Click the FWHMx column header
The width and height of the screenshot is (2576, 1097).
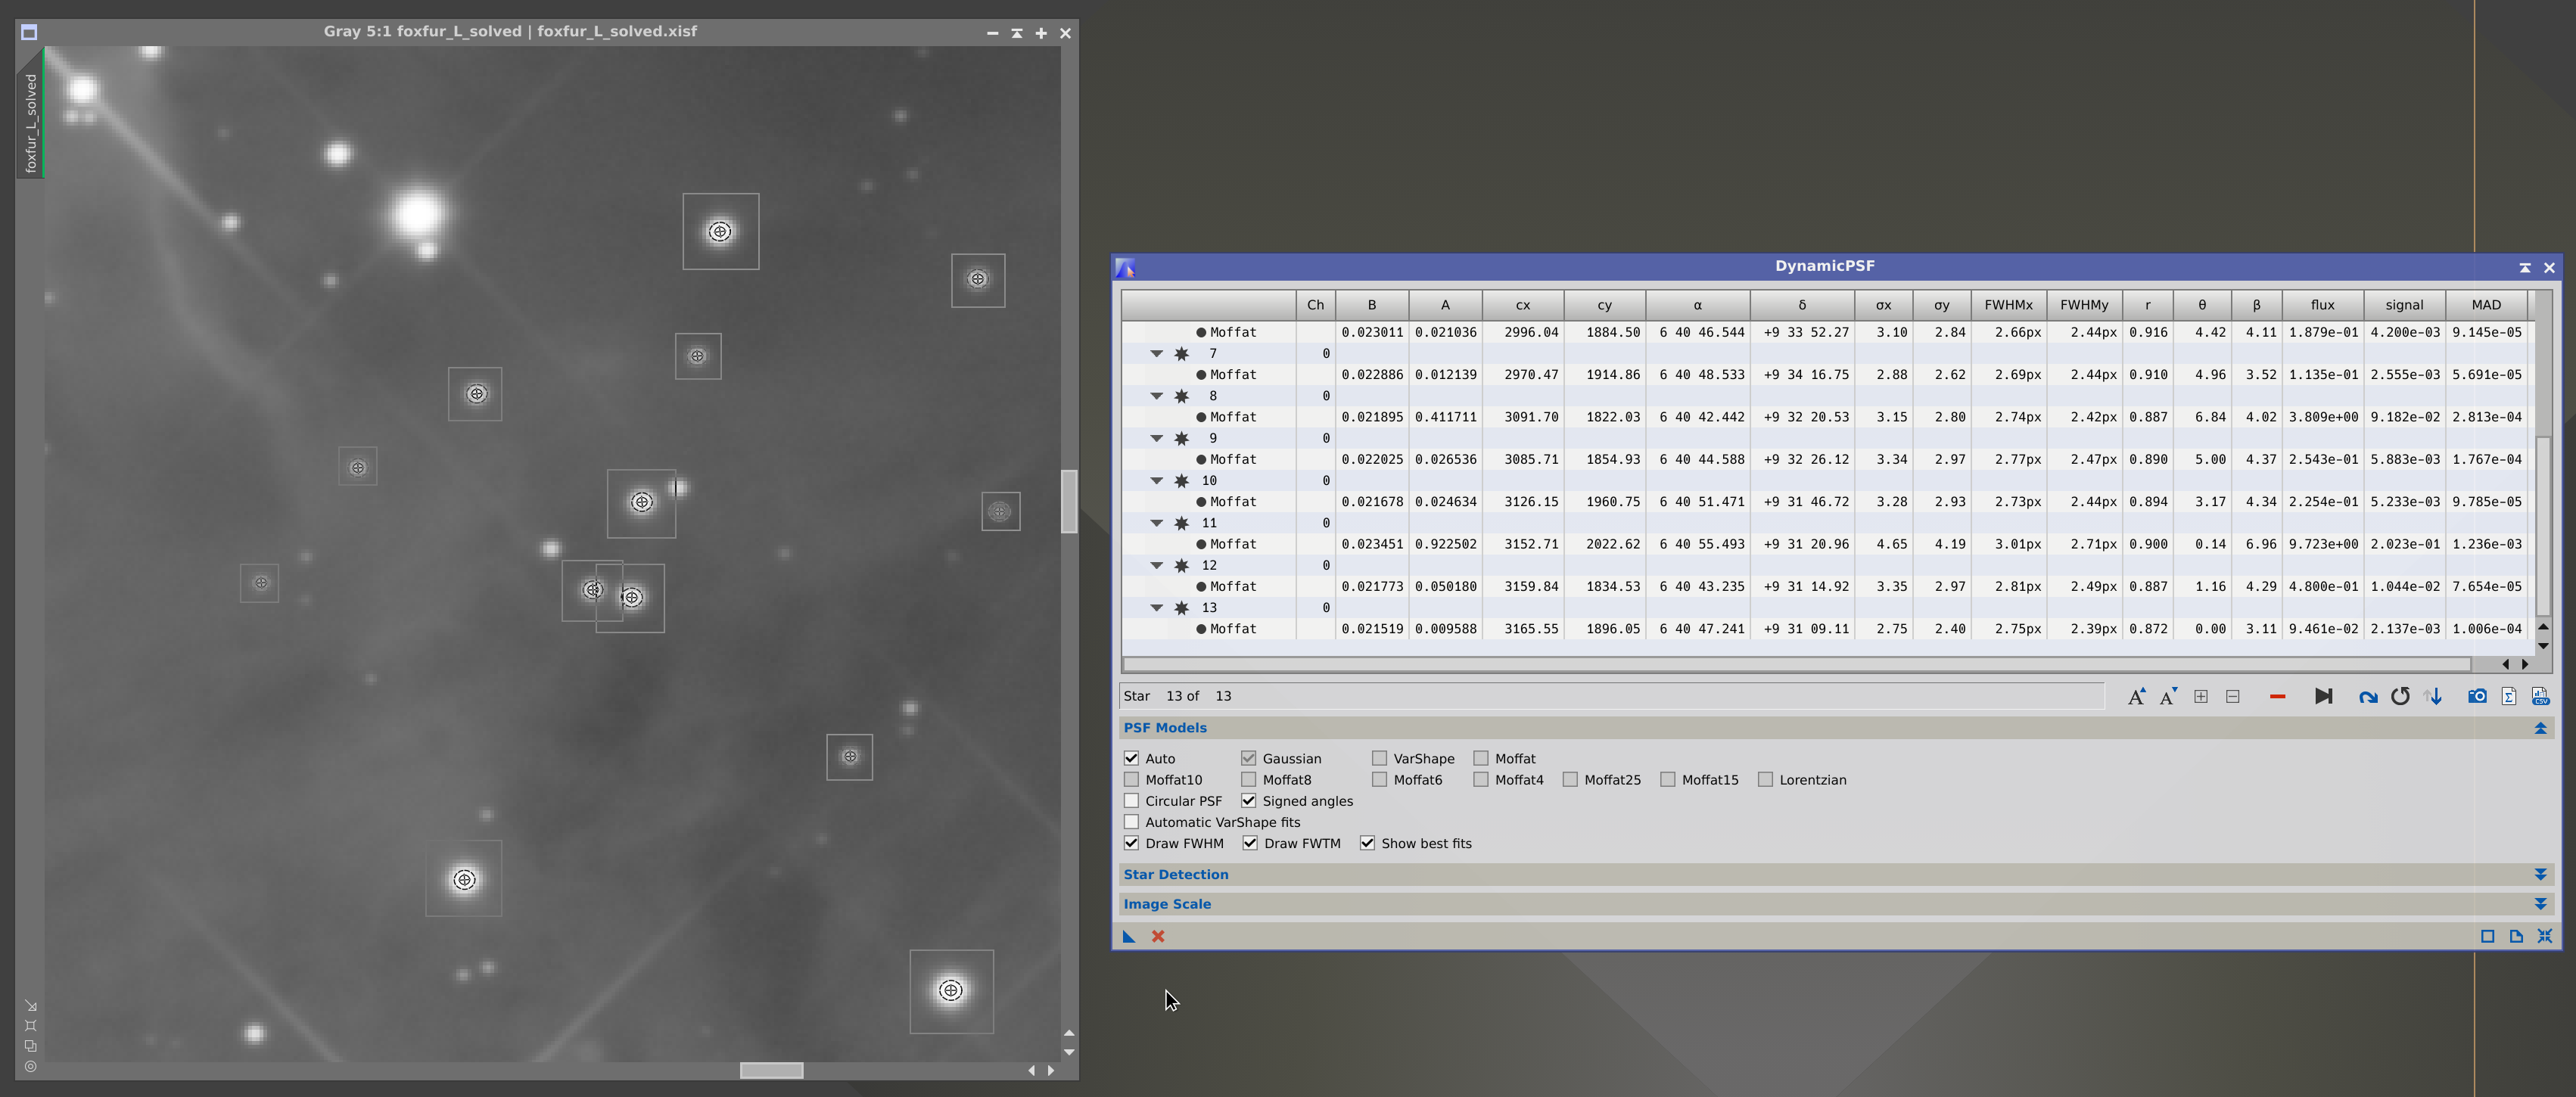[x=2008, y=305]
